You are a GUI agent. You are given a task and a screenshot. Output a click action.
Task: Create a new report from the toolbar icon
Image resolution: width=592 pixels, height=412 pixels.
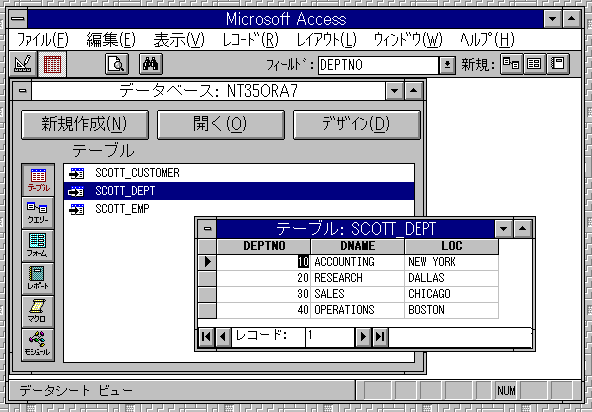pyautogui.click(x=558, y=64)
